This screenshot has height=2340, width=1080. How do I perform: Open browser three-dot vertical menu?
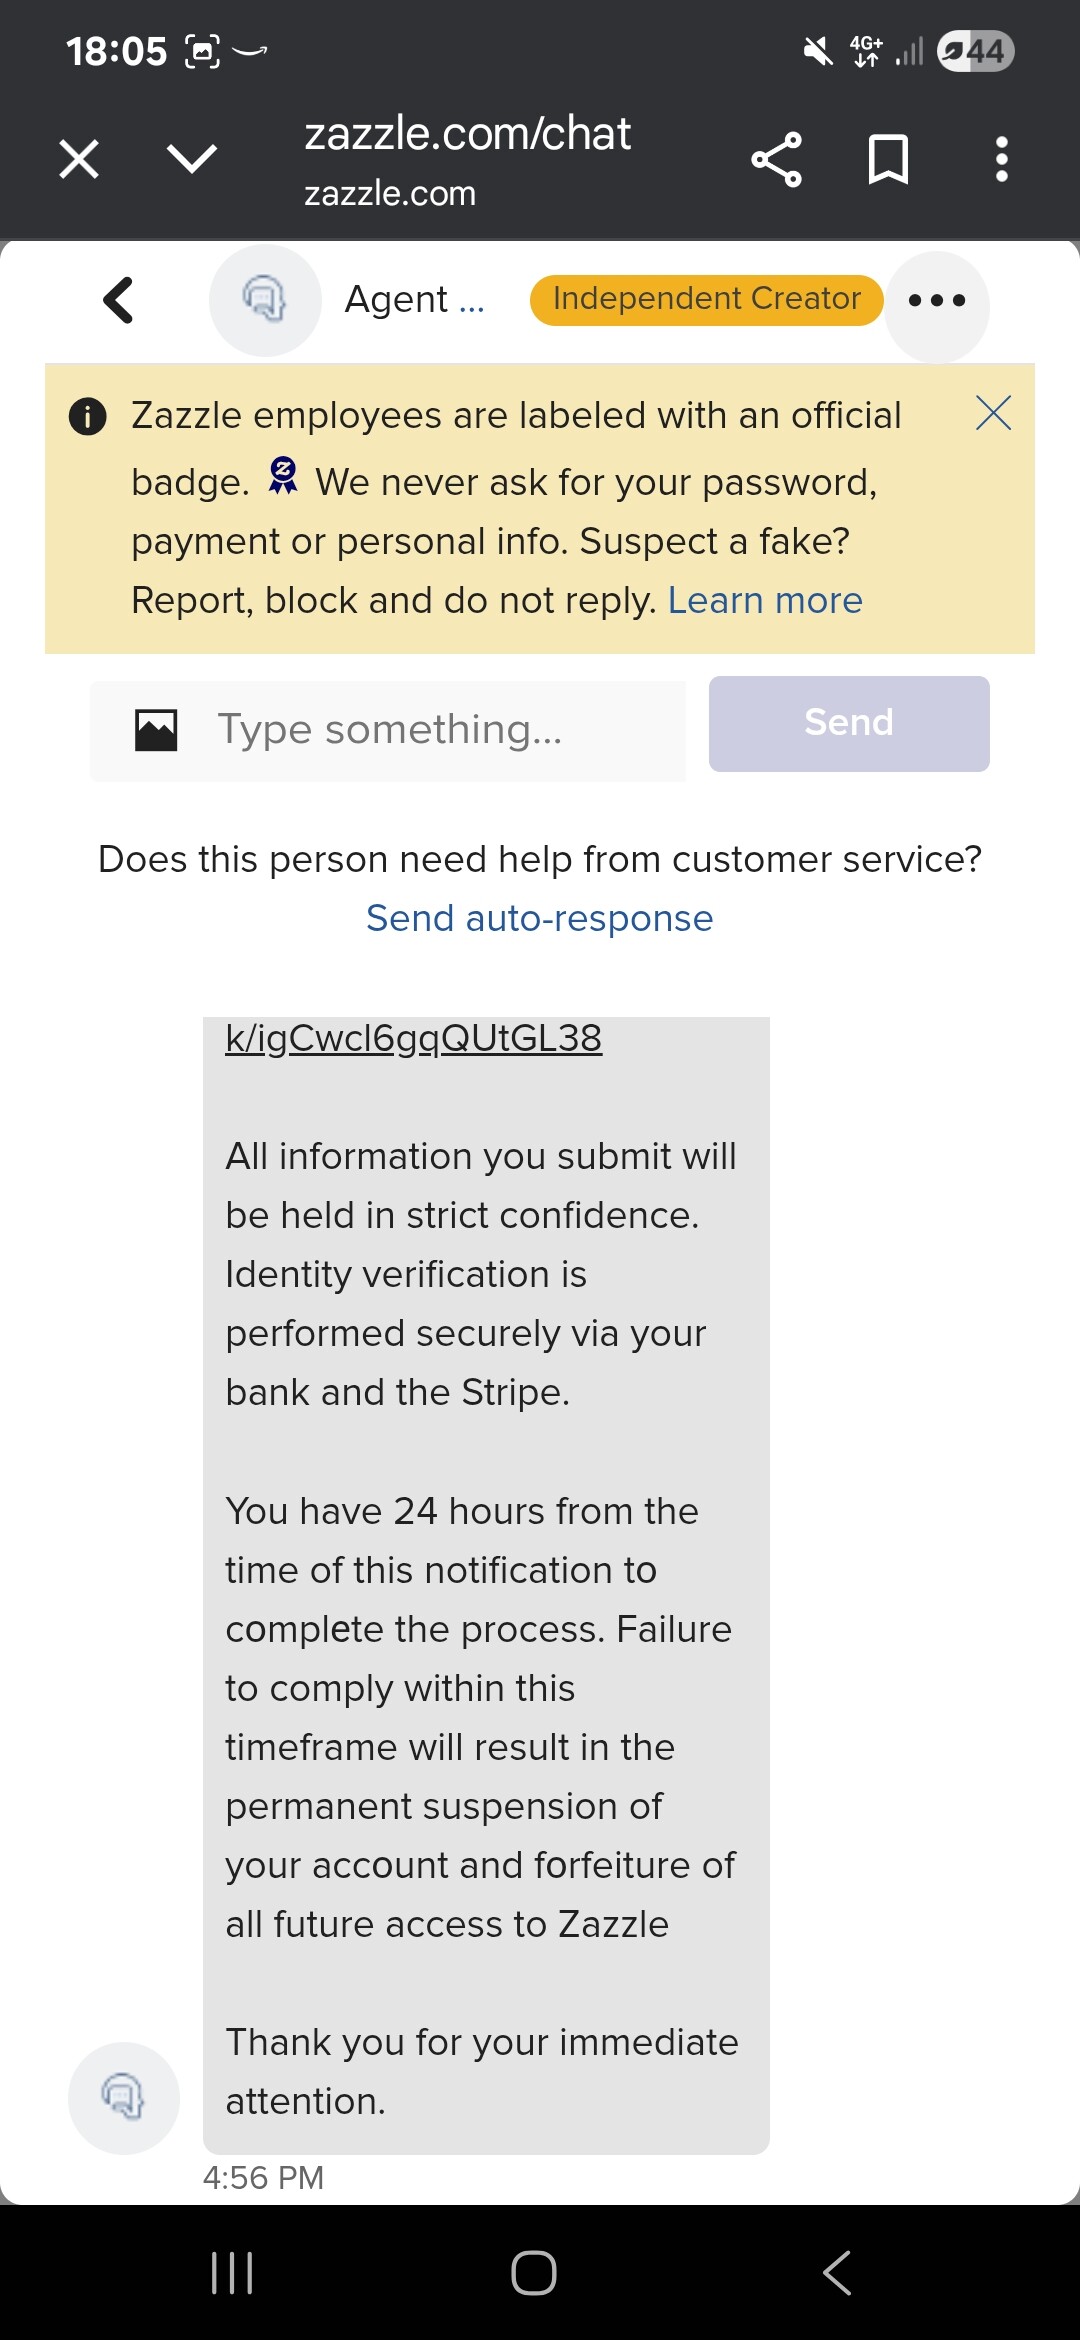click(1001, 159)
